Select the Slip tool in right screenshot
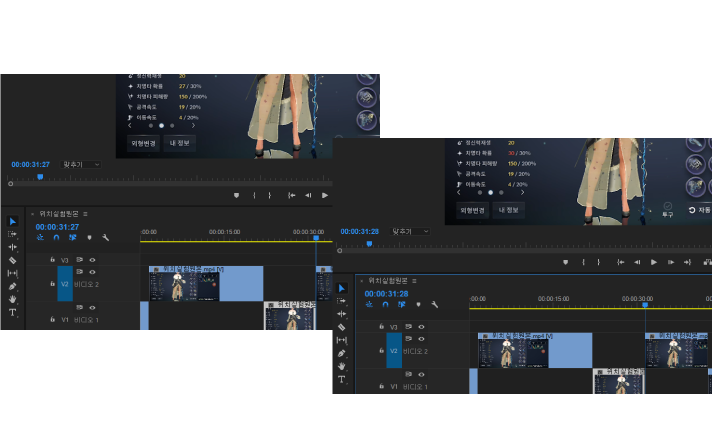This screenshot has height=437, width=712. pyautogui.click(x=342, y=340)
